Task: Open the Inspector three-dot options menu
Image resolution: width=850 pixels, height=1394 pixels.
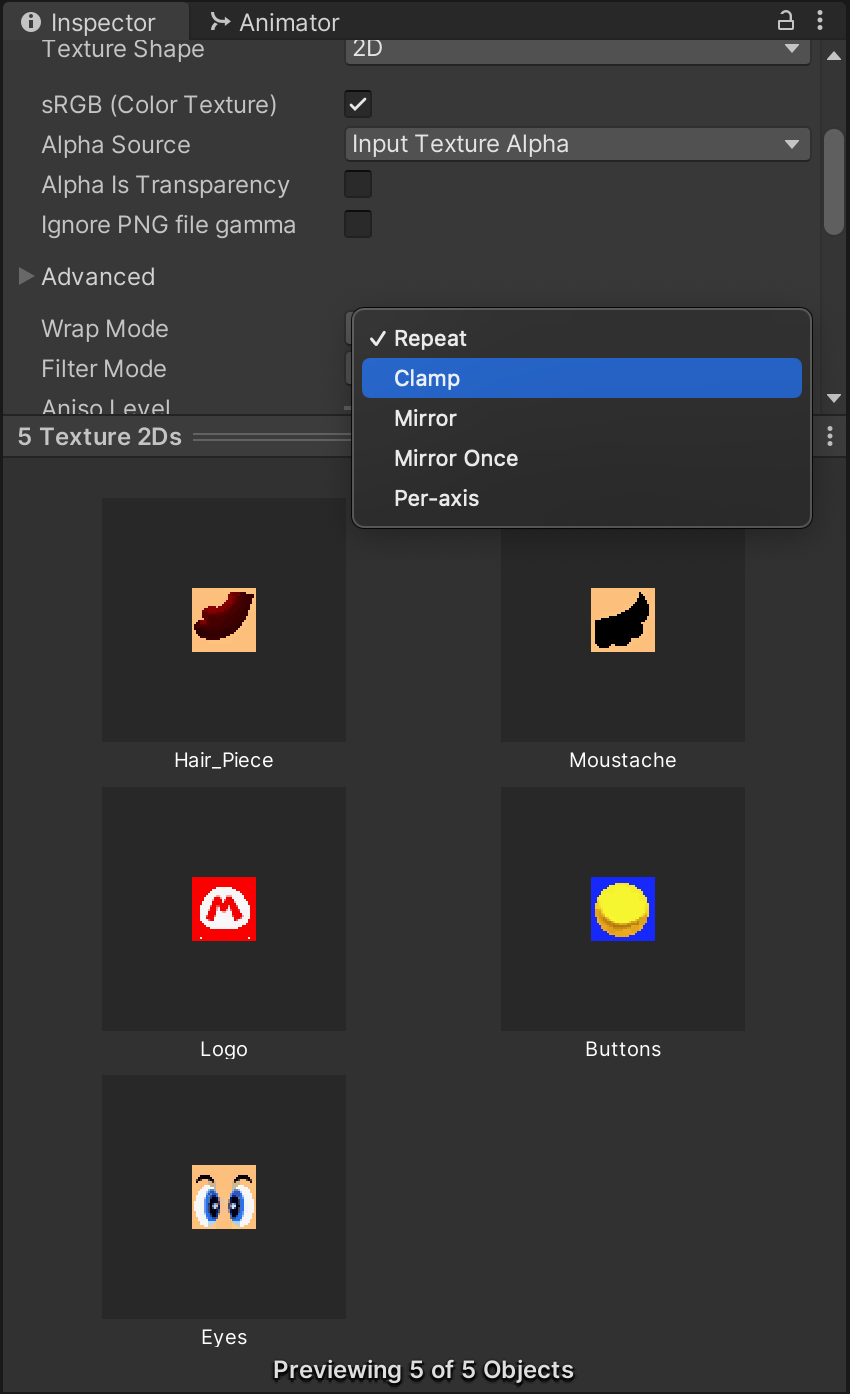Action: (x=820, y=20)
